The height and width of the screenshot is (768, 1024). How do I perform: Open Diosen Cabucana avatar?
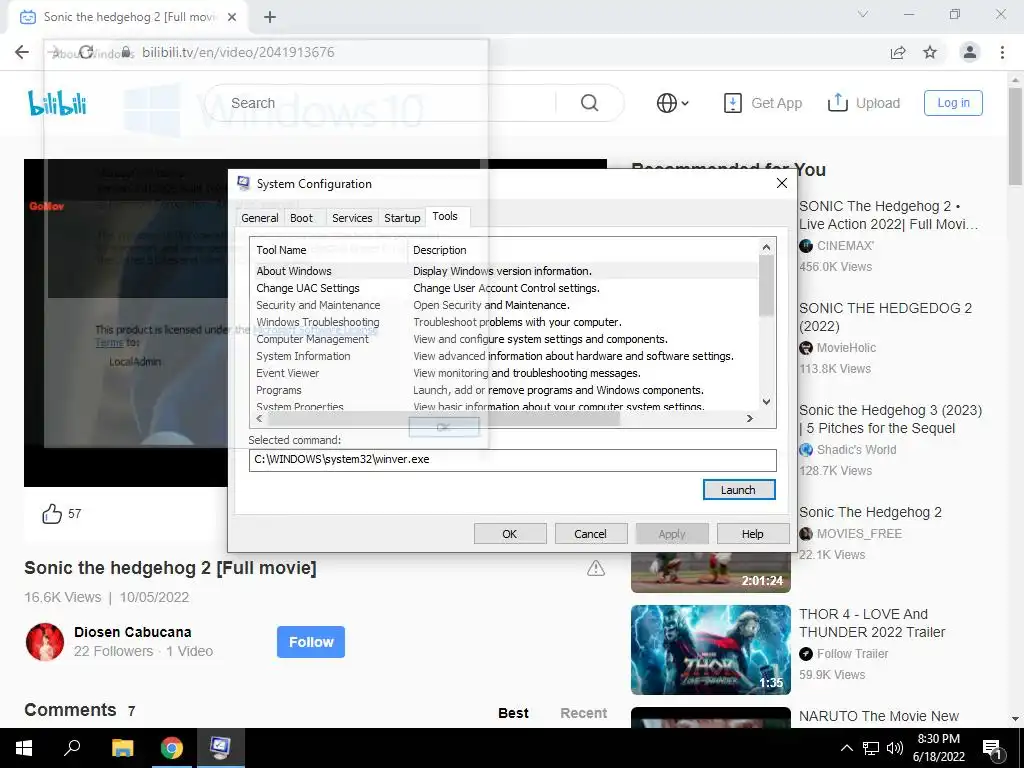pyautogui.click(x=45, y=642)
